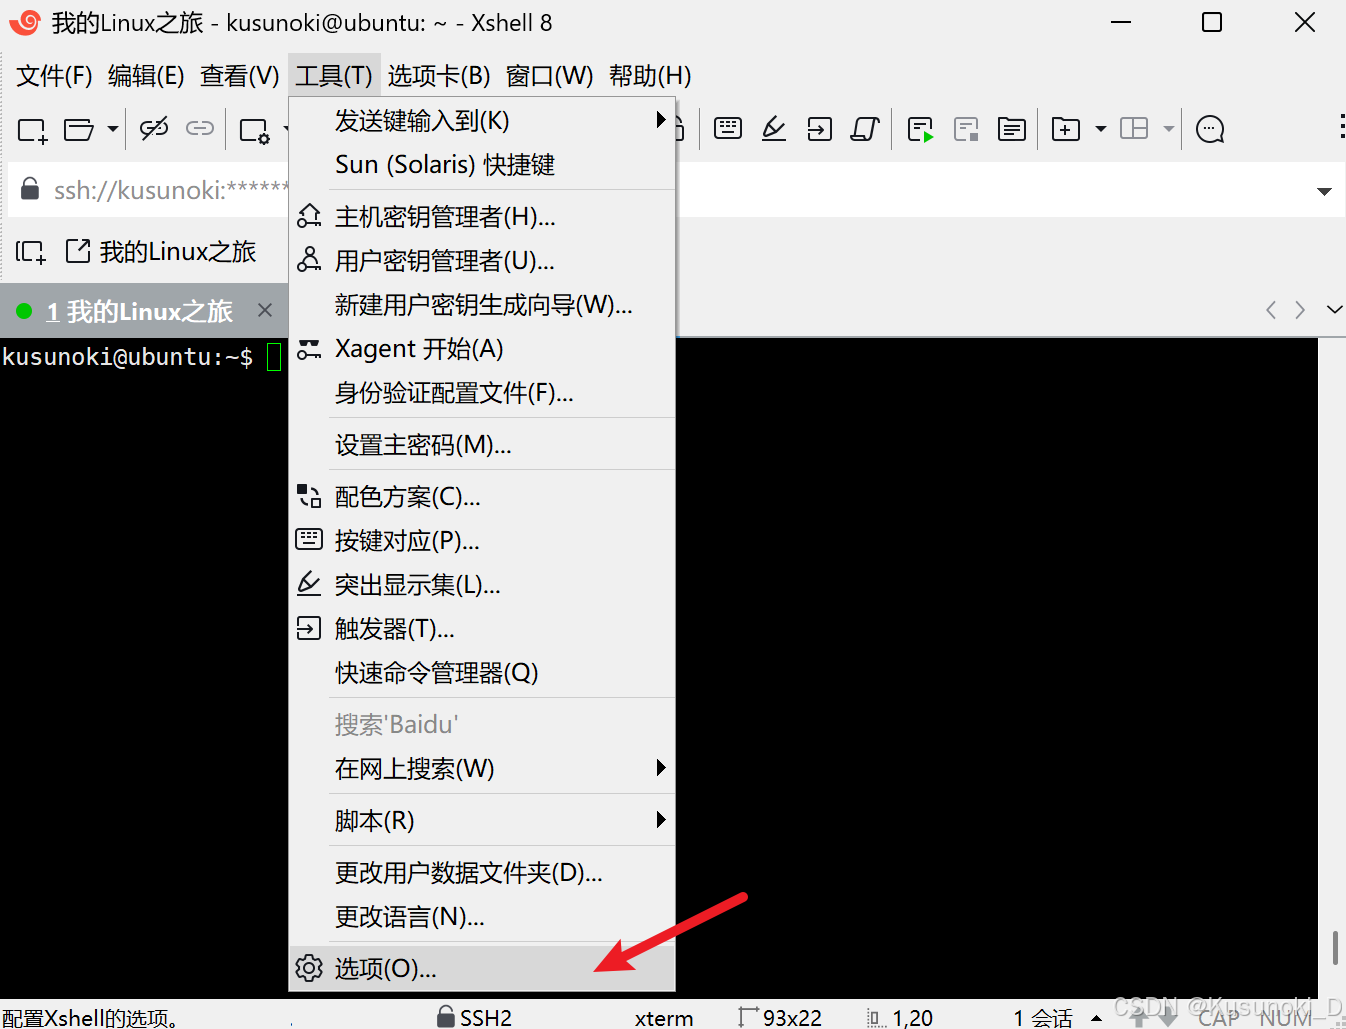The image size is (1346, 1029).
Task: Click the xterm status bar entry
Action: 664,1018
